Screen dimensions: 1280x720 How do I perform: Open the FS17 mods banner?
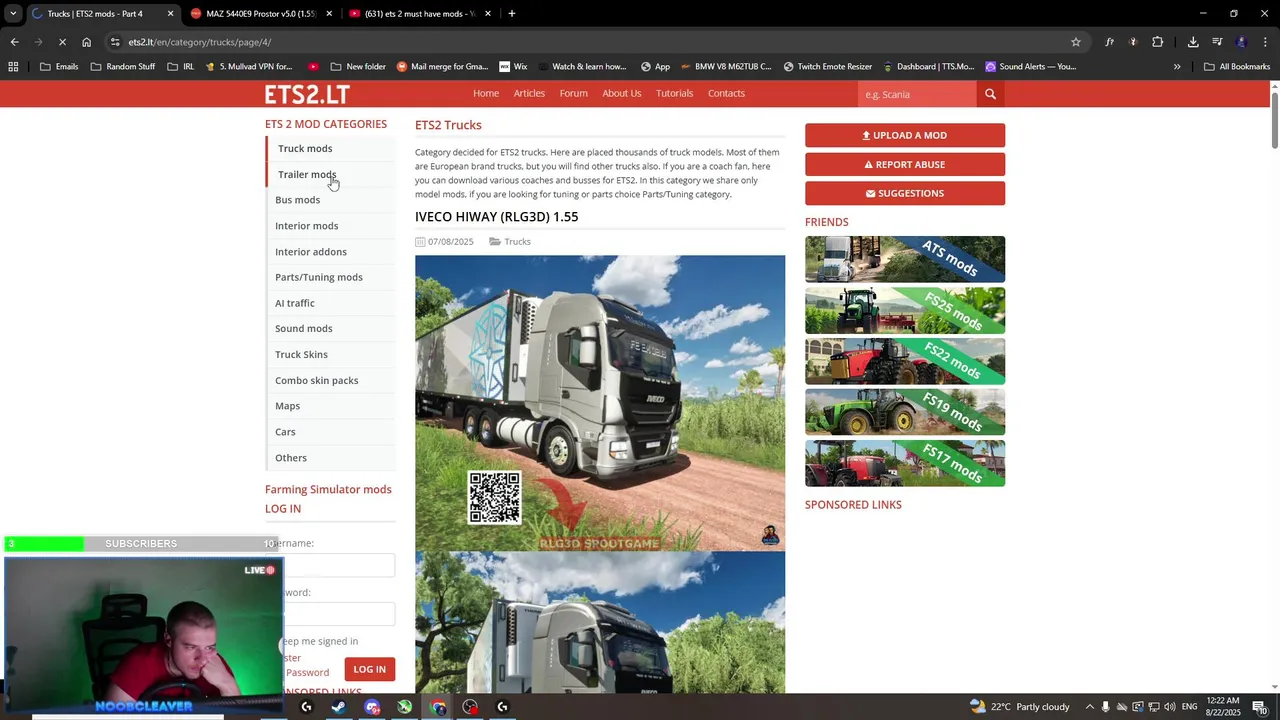905,463
